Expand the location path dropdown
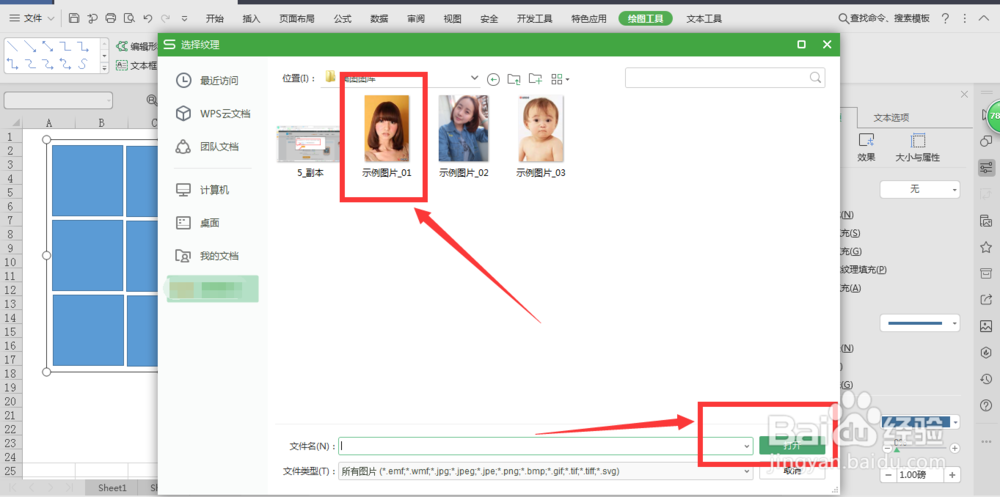 [474, 78]
